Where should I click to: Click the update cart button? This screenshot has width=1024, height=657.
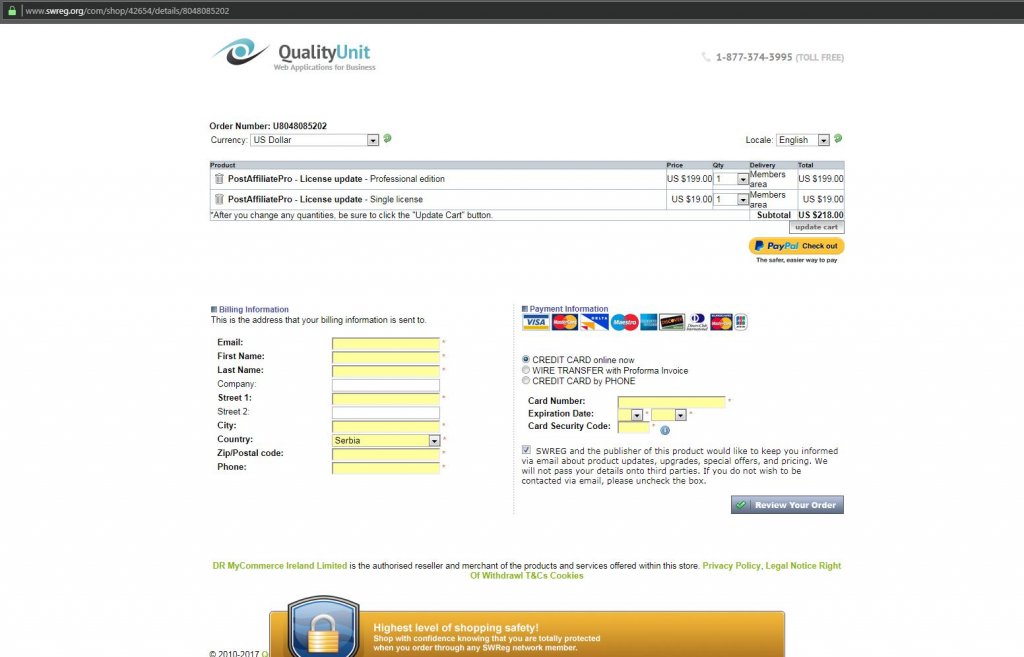pyautogui.click(x=816, y=227)
